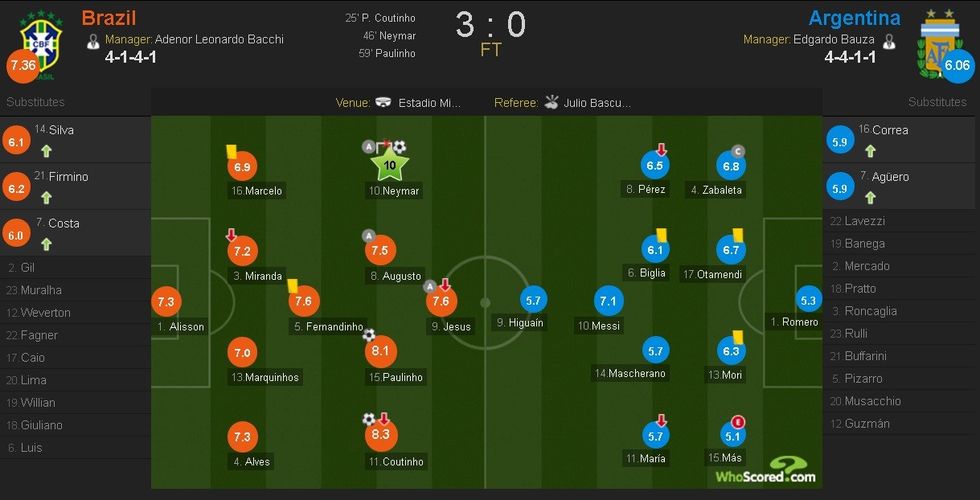
Task: Click goalkeeper Romero's 5.3 rating circle
Action: [x=808, y=300]
